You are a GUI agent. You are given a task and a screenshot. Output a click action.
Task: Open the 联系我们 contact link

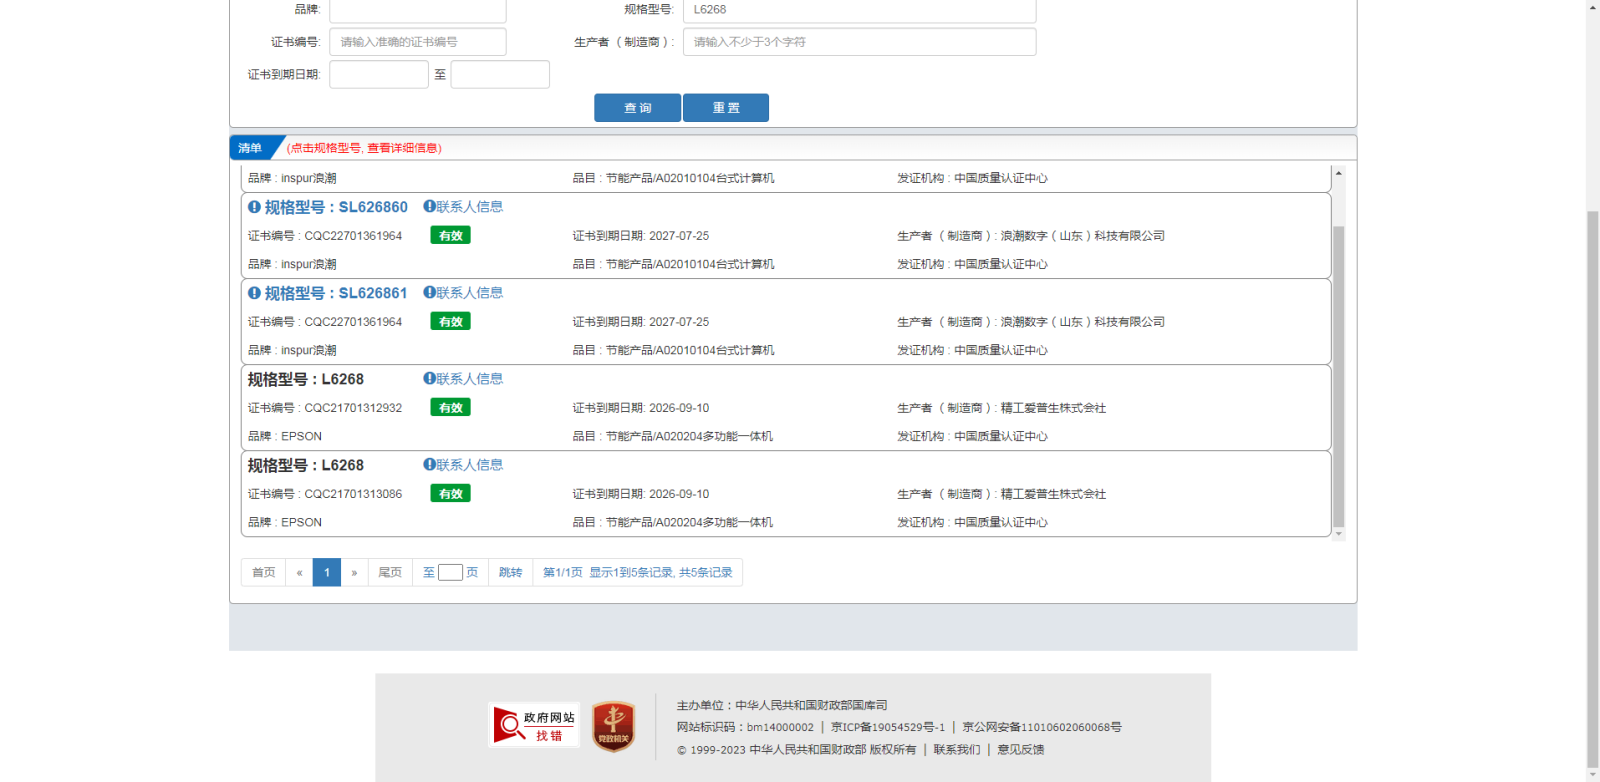pyautogui.click(x=957, y=749)
